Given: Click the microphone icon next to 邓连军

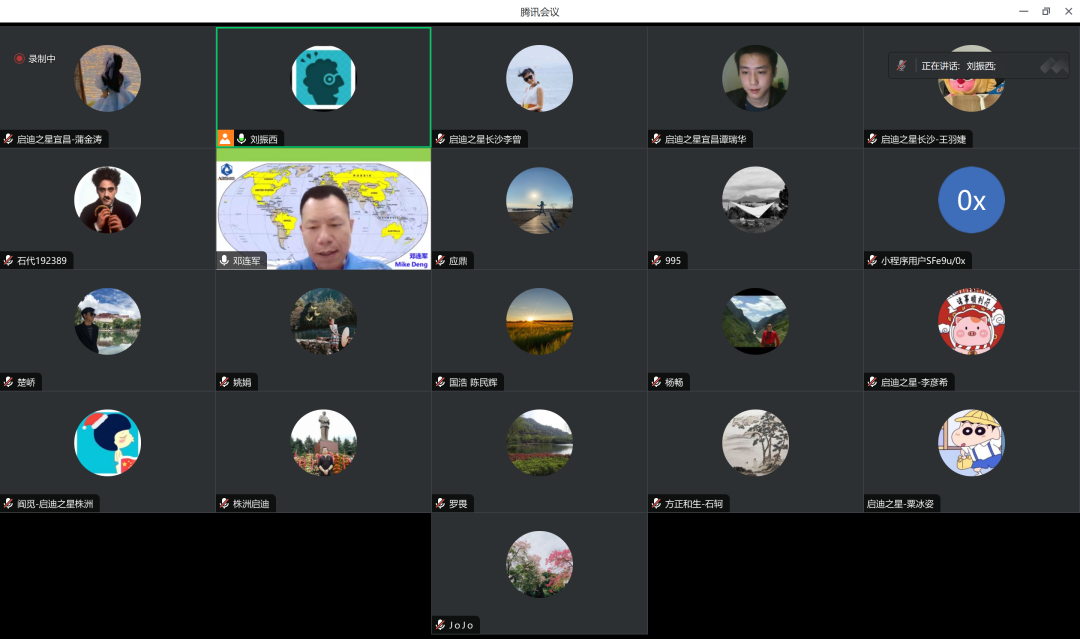Looking at the screenshot, I should tap(224, 261).
